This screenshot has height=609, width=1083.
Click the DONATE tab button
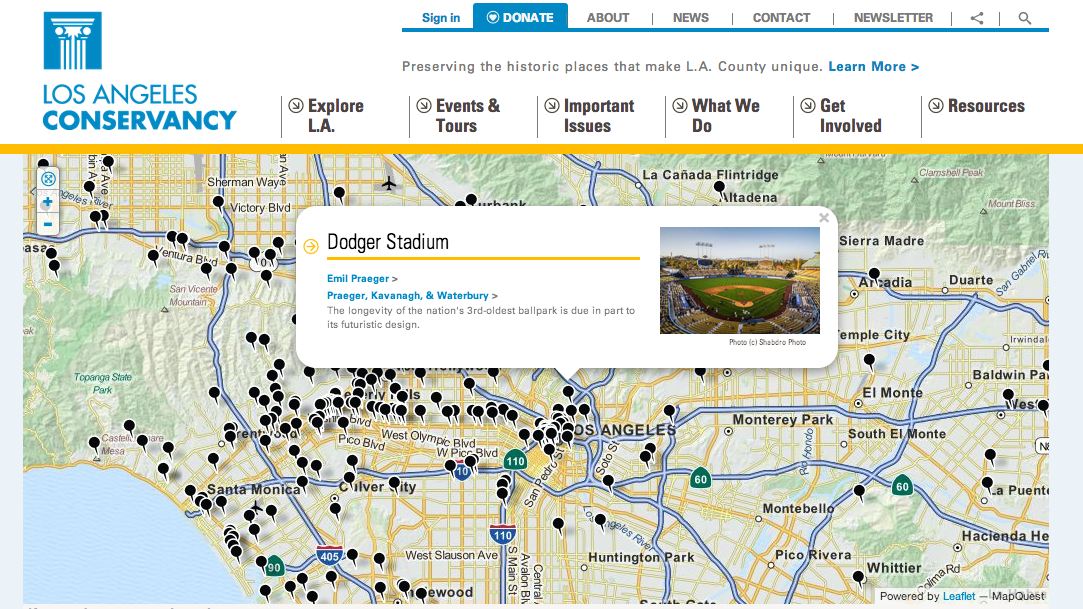click(520, 17)
